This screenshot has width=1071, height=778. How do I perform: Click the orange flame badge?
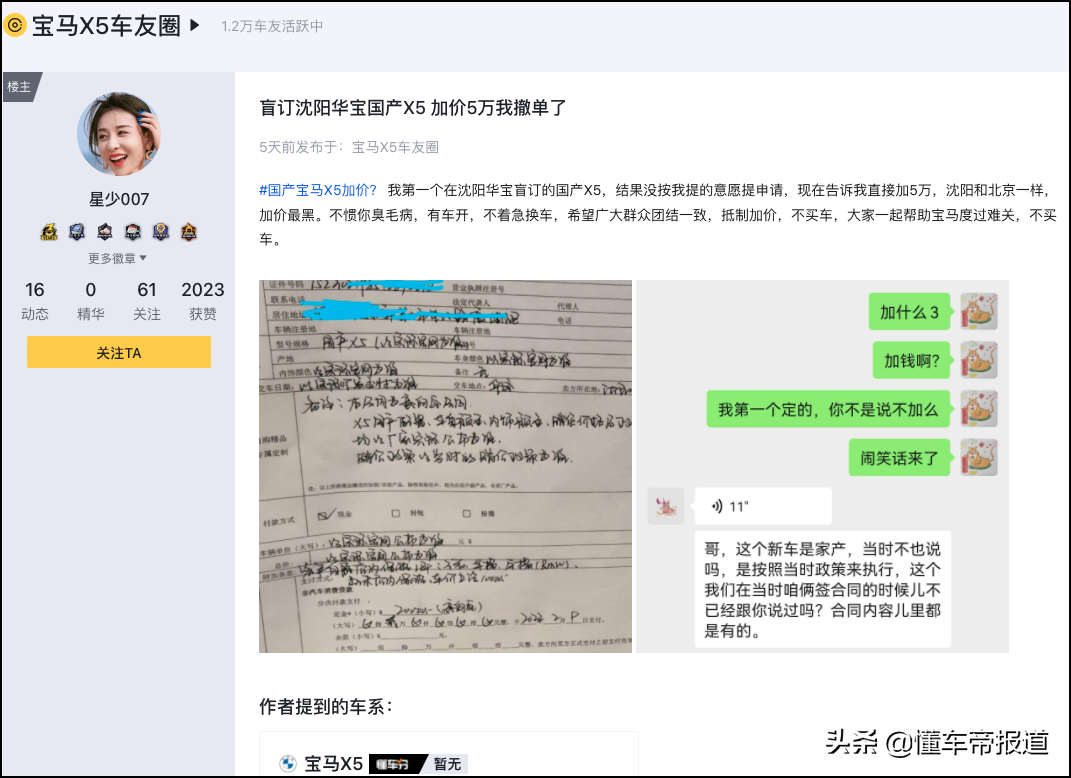click(x=189, y=232)
